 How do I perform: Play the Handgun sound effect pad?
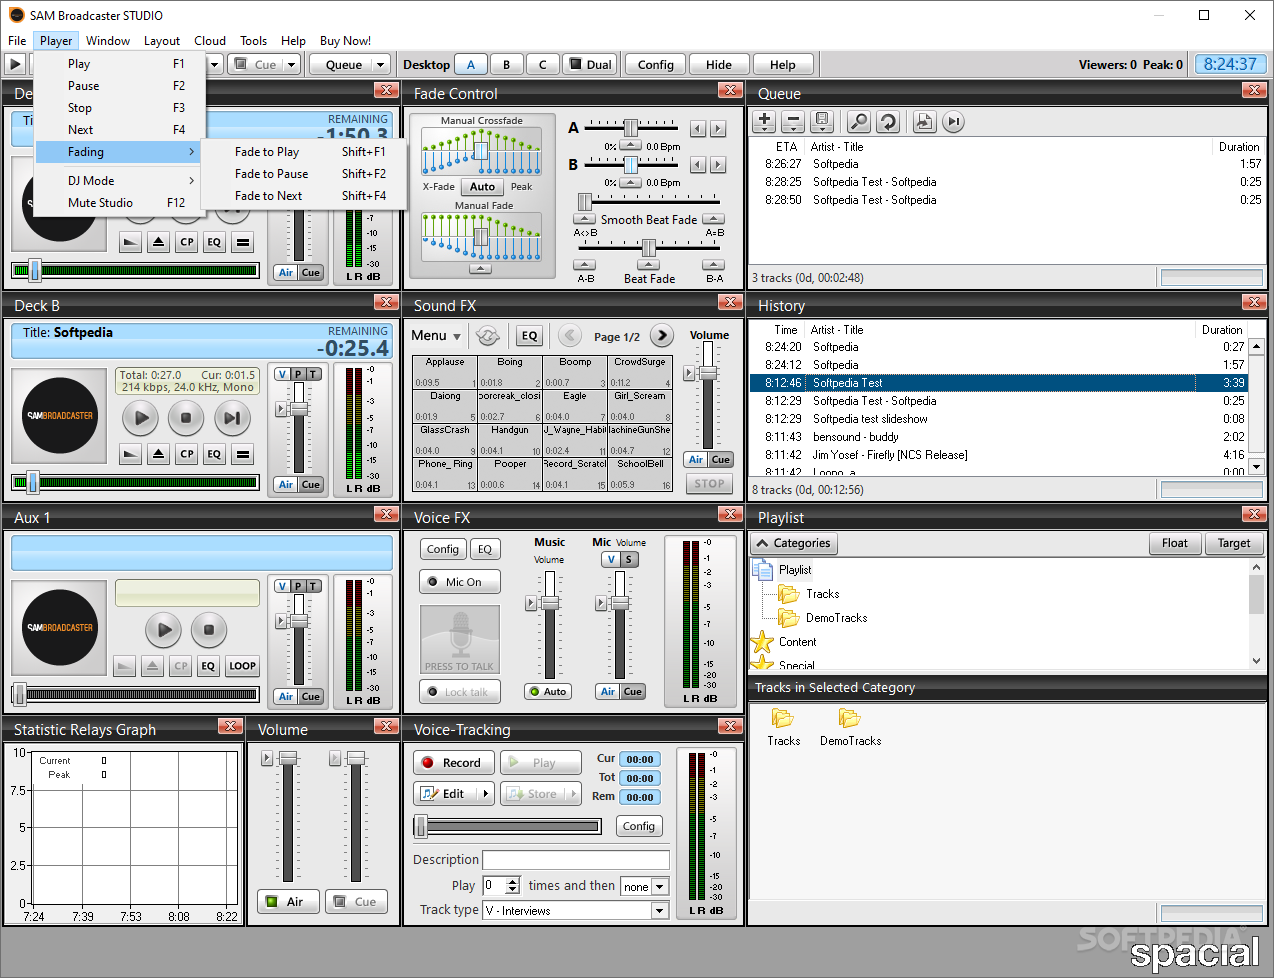tap(510, 440)
